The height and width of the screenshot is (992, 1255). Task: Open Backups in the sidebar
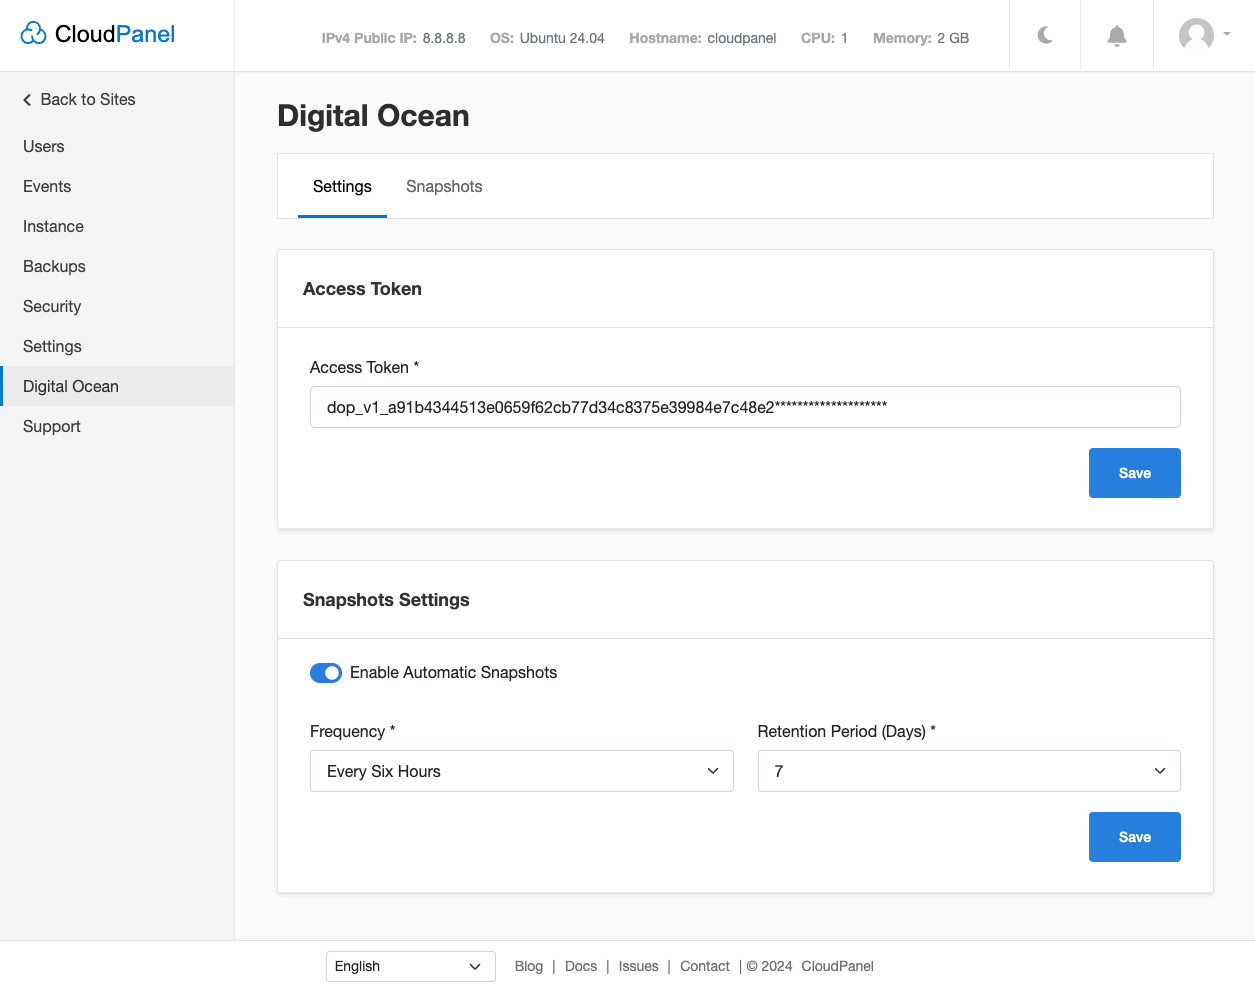pos(54,266)
